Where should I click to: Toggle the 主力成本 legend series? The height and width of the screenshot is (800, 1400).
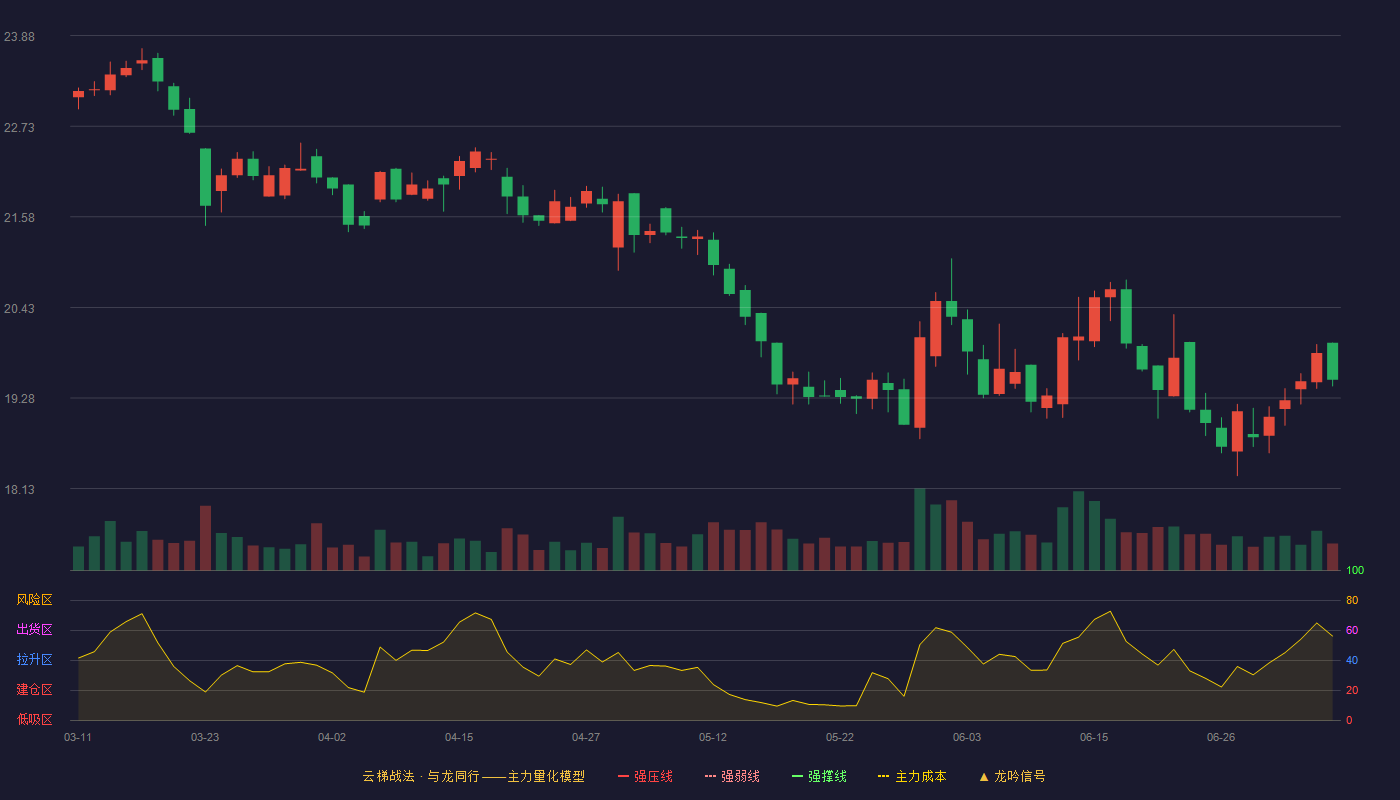tap(912, 776)
